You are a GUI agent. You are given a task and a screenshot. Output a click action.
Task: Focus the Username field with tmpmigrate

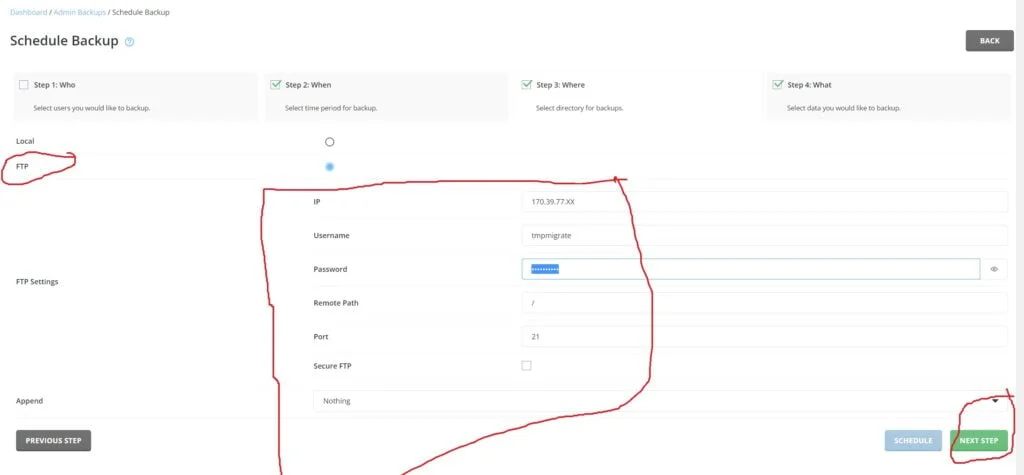click(764, 235)
